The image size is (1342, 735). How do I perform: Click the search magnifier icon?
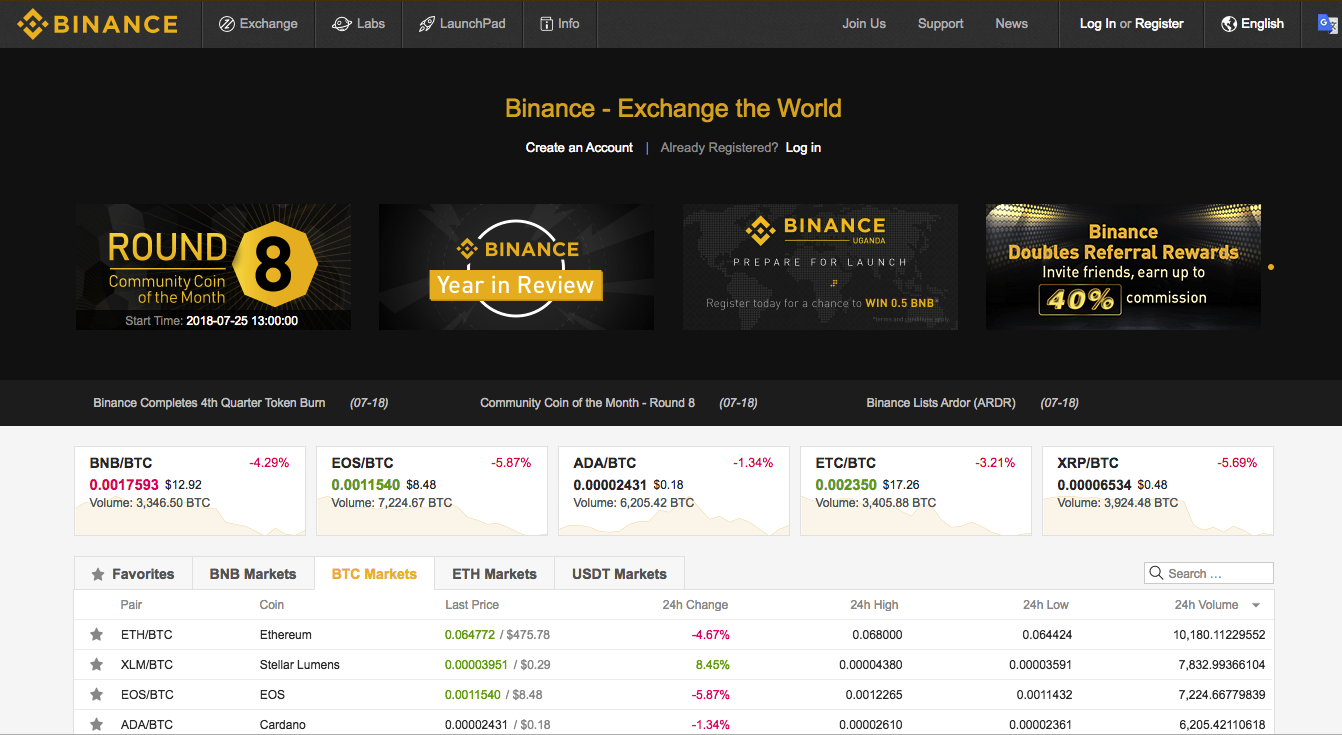pos(1158,574)
